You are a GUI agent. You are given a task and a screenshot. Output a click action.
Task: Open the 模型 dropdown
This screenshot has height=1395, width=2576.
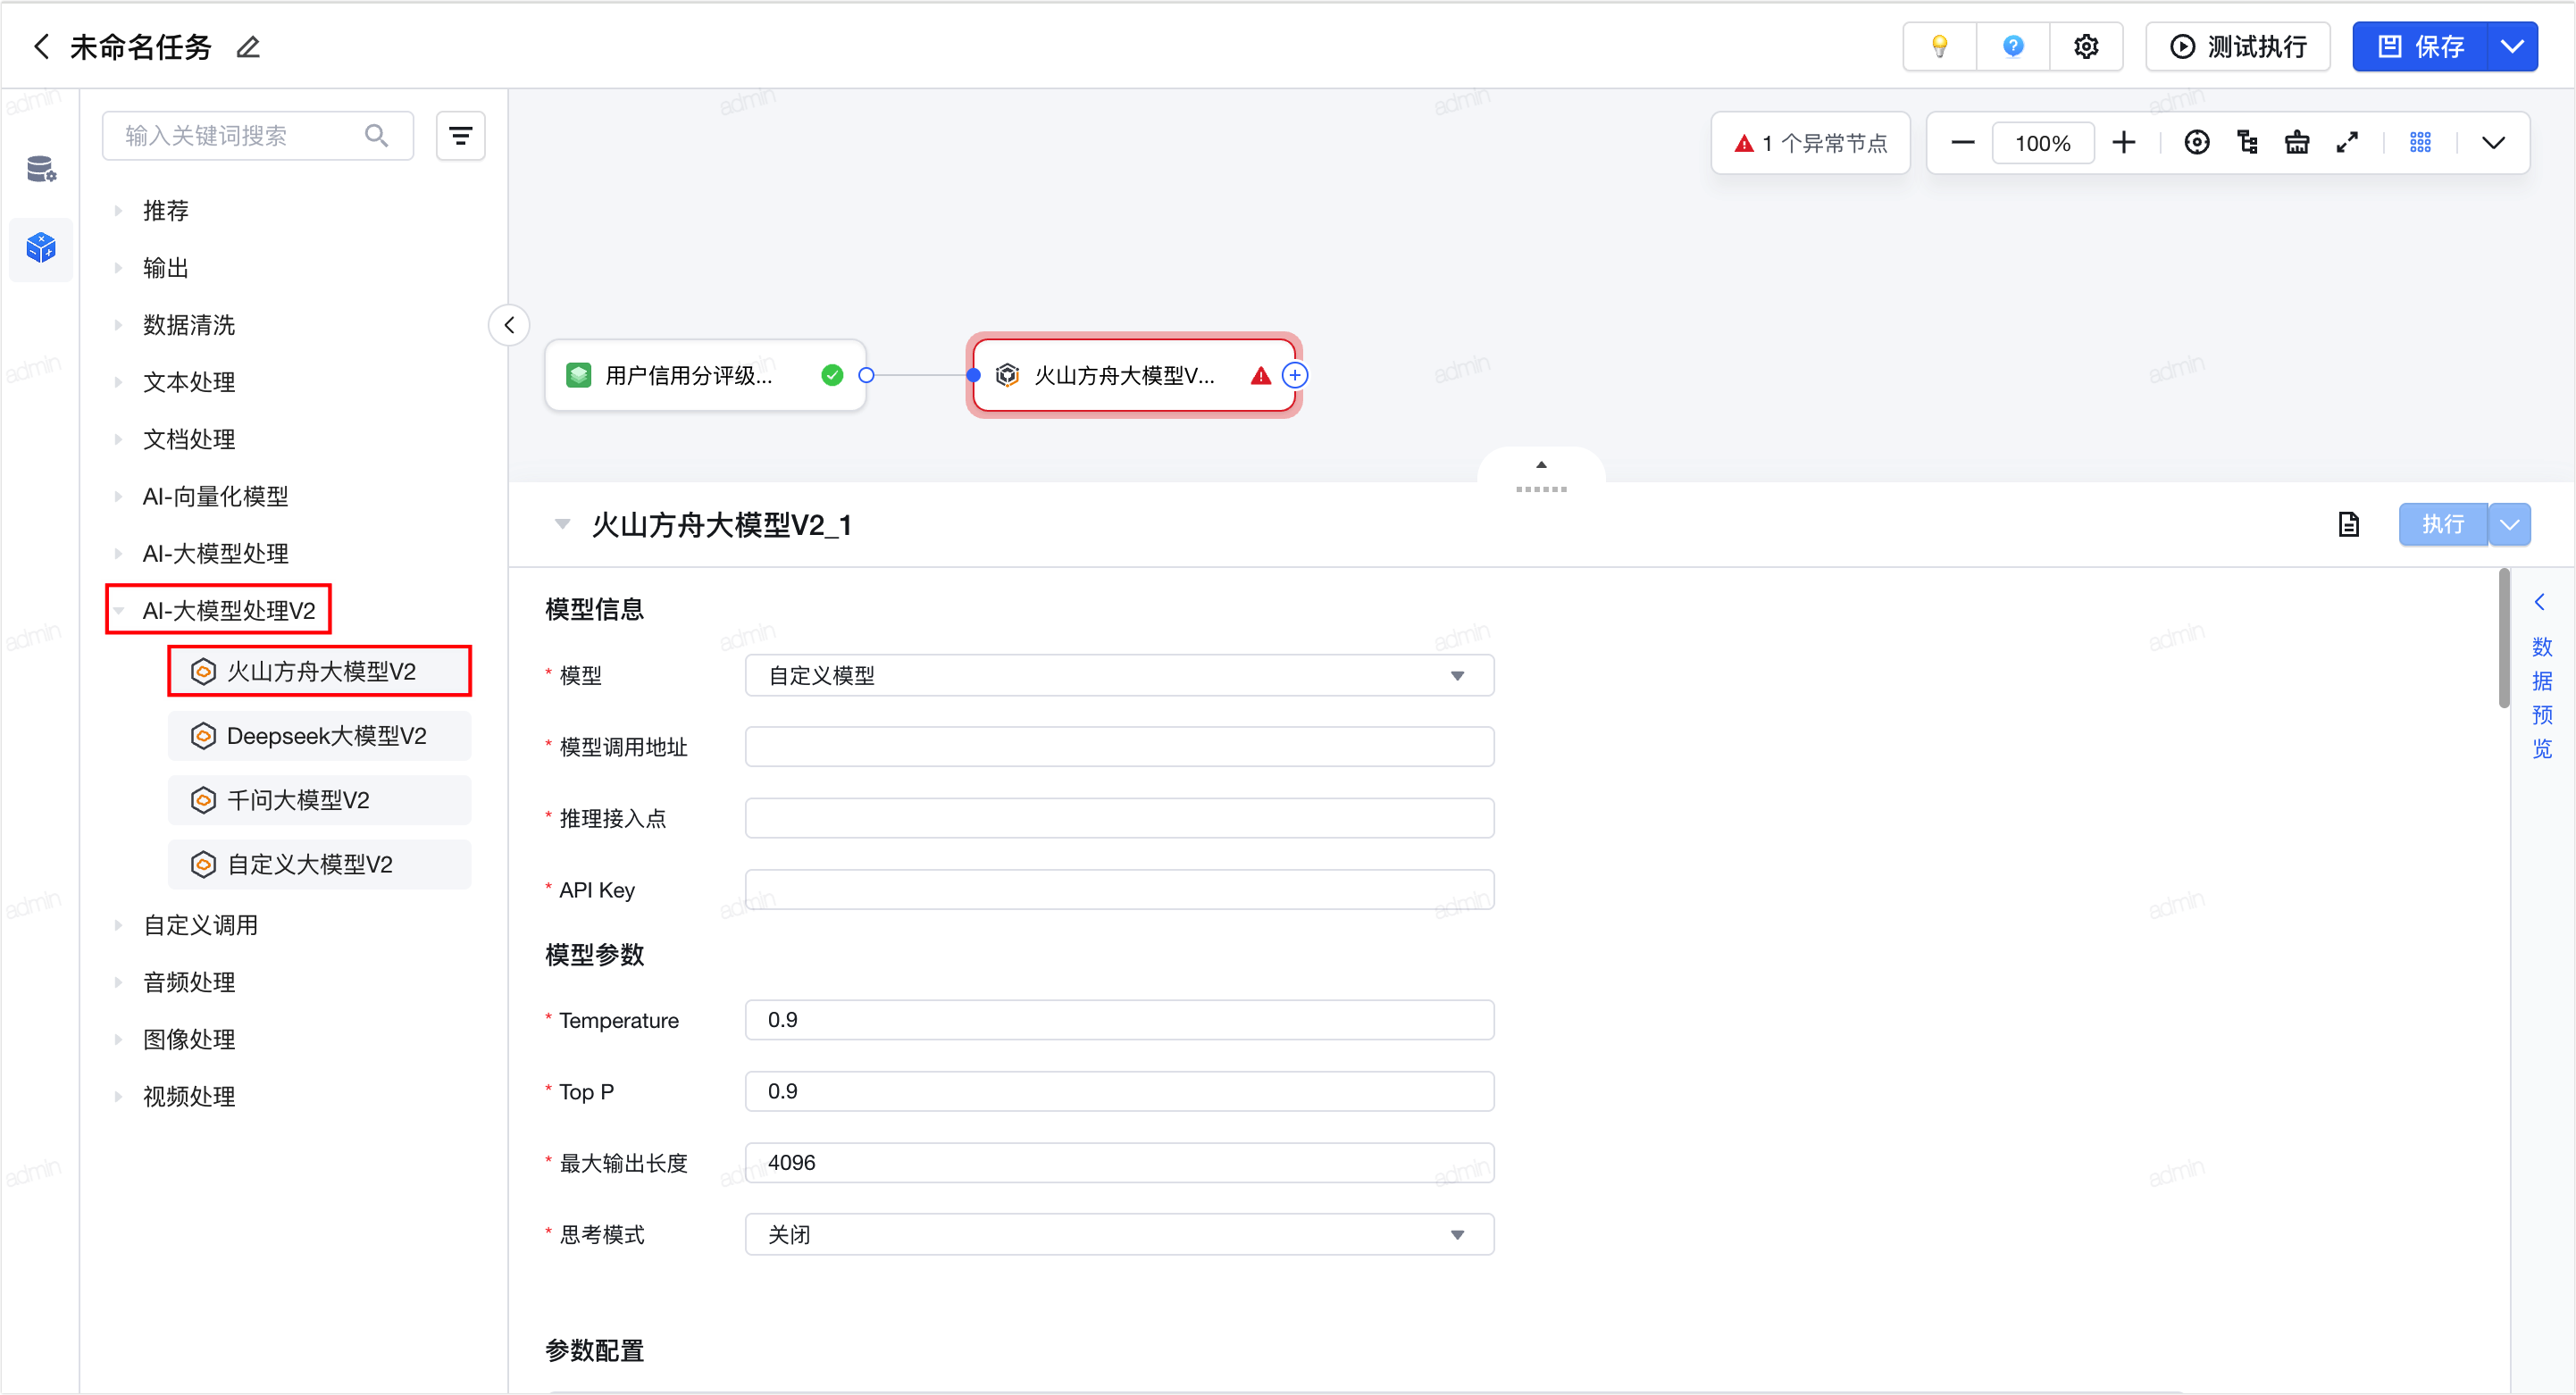click(x=1120, y=675)
